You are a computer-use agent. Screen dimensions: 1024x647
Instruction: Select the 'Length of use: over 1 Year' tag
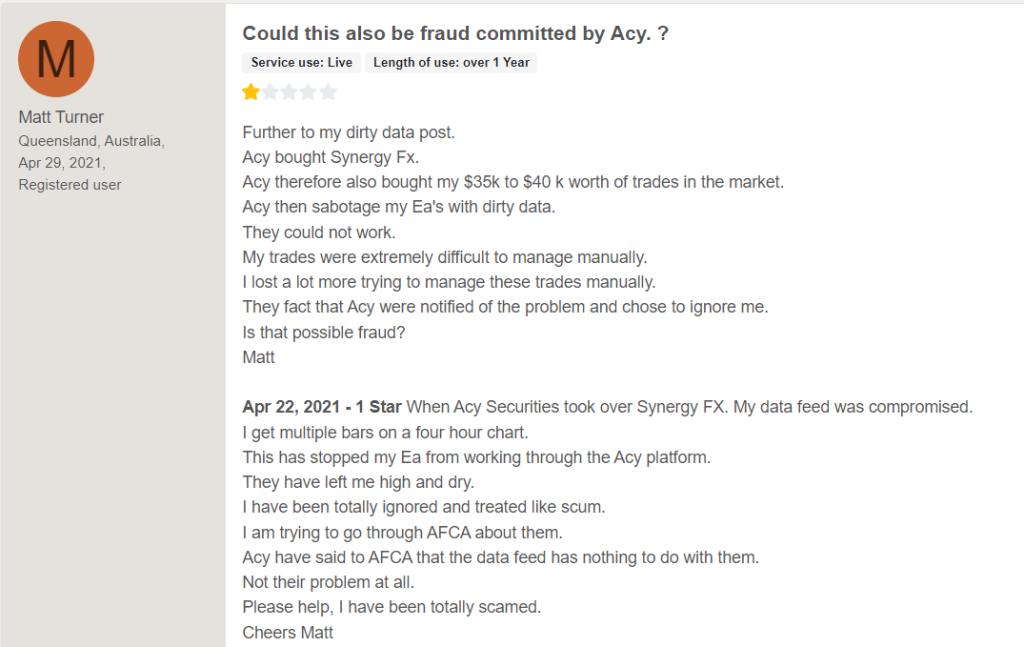451,63
